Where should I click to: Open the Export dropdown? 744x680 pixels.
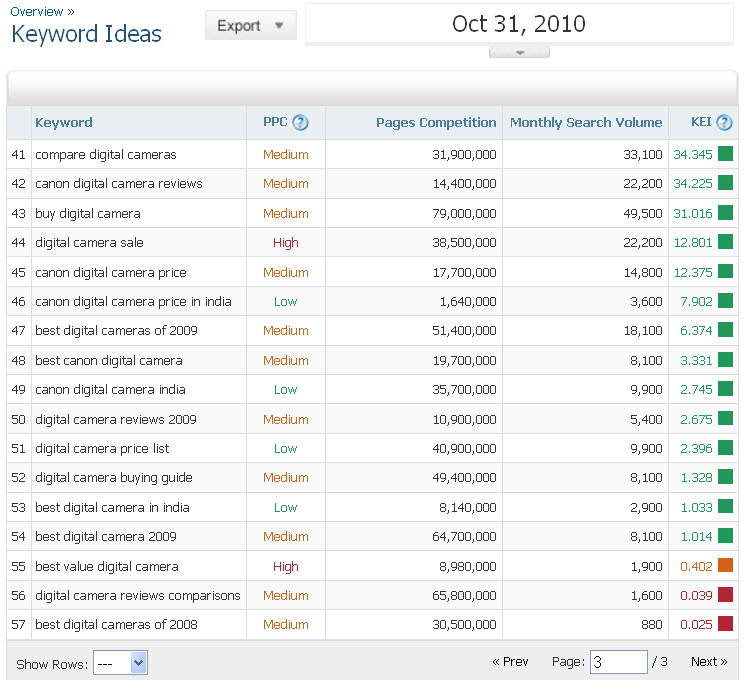click(x=251, y=26)
